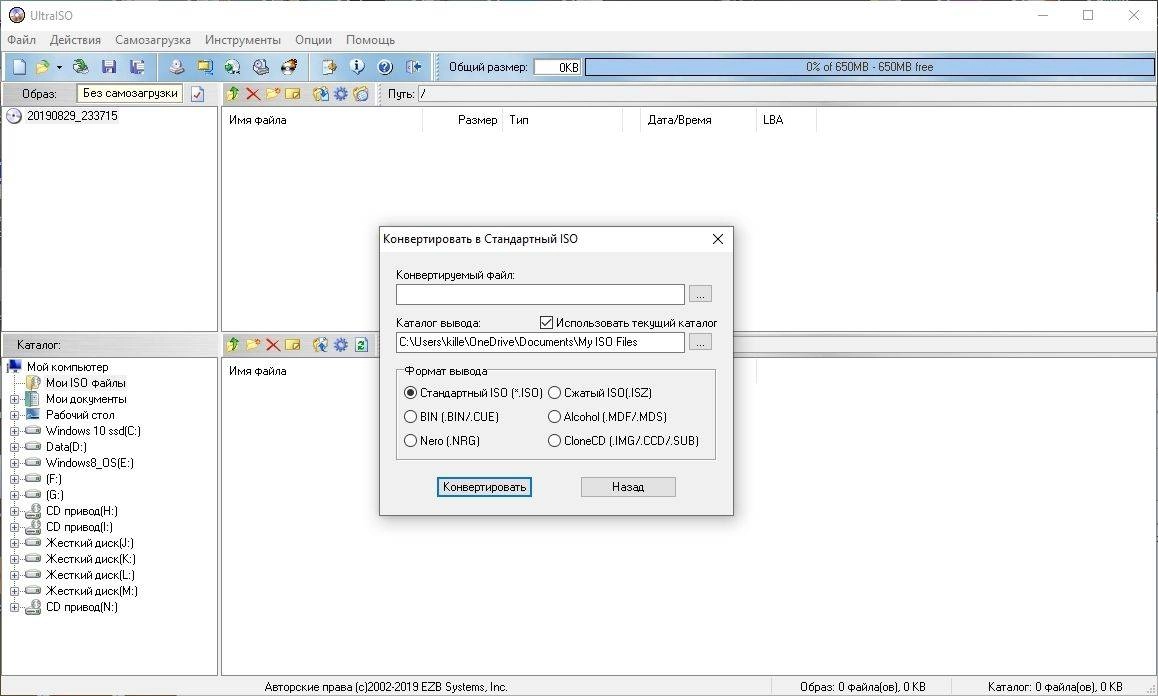Screen dimensions: 1158x696
Task: Click the boot info checkmark icon next to Образ
Action: click(197, 94)
